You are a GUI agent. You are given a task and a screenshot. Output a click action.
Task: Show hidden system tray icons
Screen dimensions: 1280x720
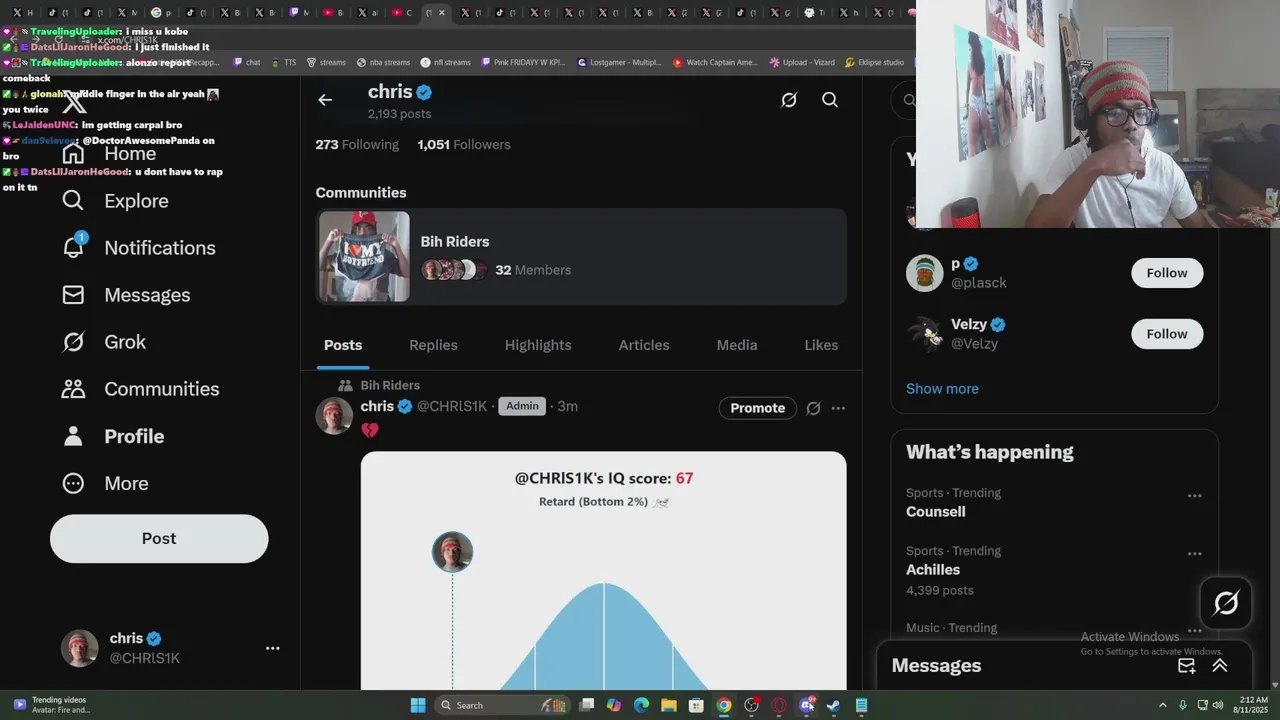click(1163, 705)
